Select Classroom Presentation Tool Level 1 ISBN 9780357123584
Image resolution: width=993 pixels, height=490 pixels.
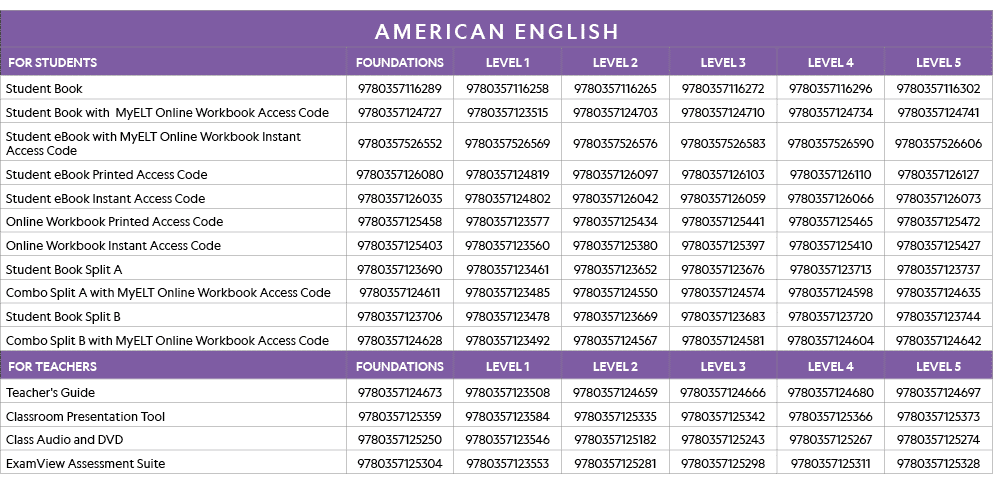coord(507,417)
